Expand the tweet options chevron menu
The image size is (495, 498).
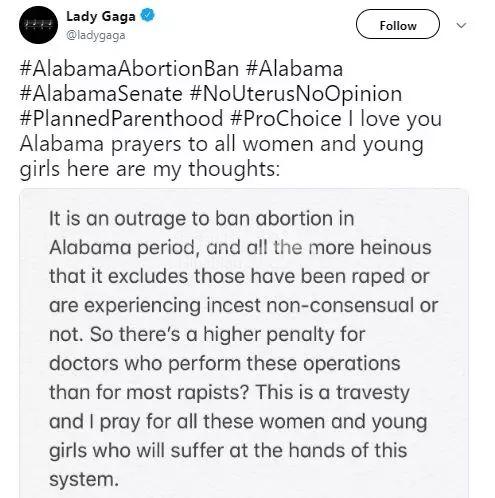tap(461, 25)
